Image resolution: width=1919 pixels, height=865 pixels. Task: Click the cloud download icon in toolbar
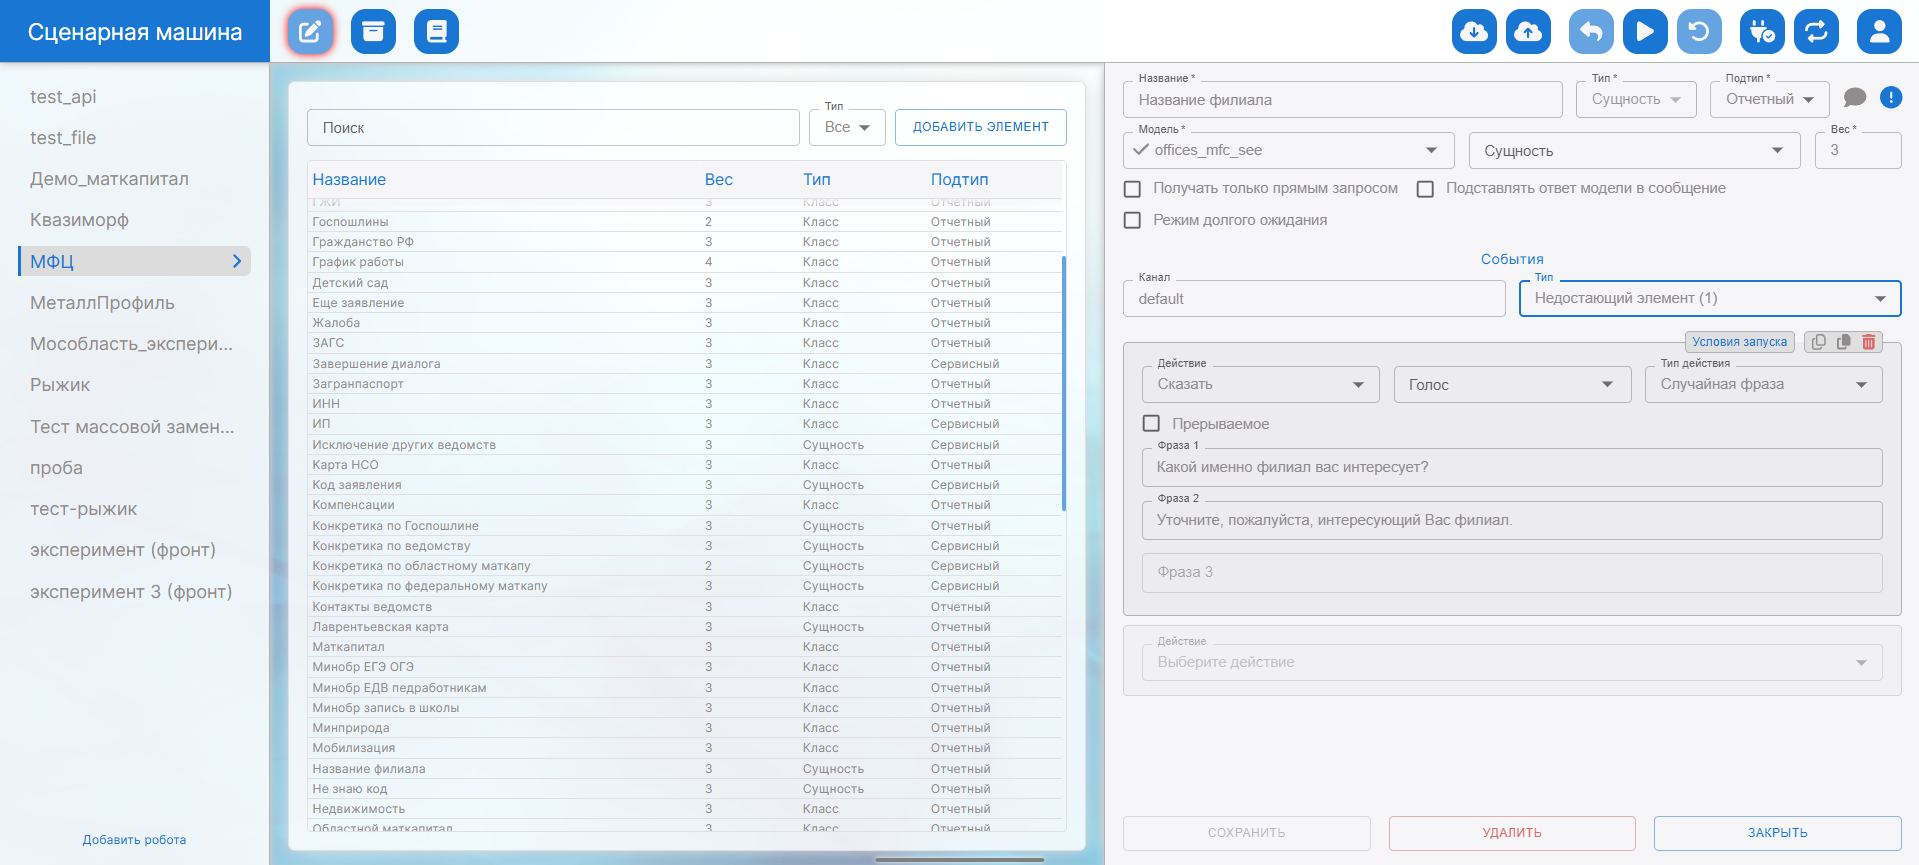1473,32
